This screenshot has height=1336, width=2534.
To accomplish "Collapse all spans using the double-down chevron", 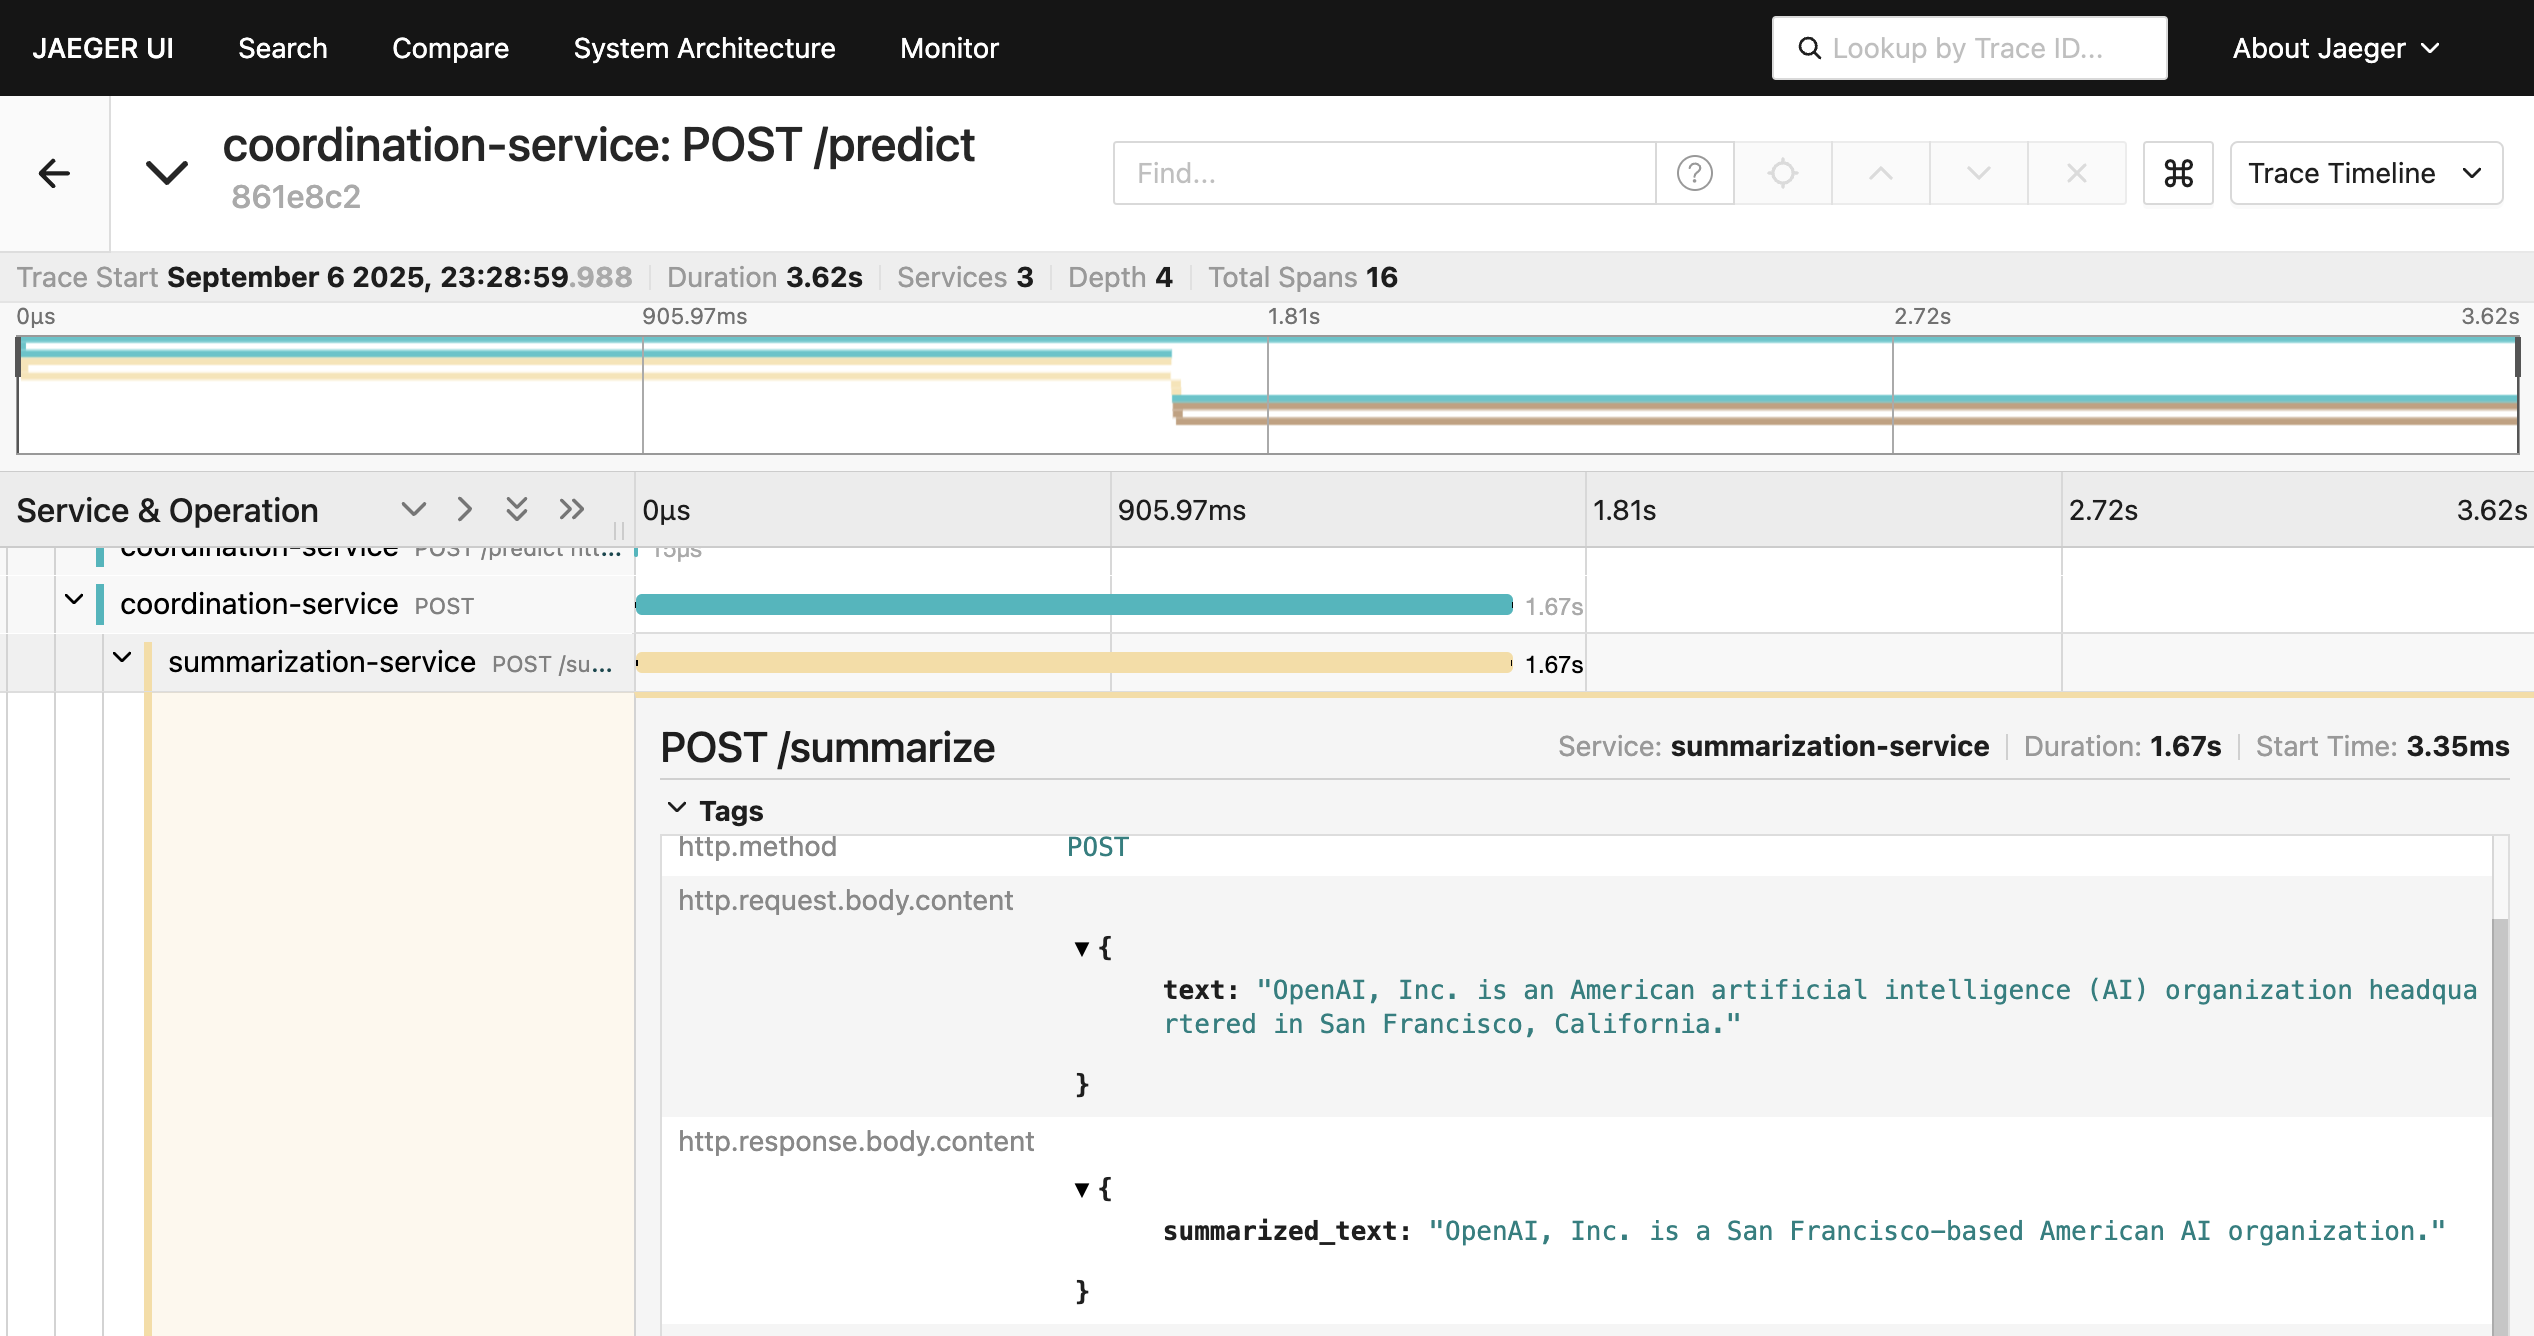I will click(x=516, y=509).
